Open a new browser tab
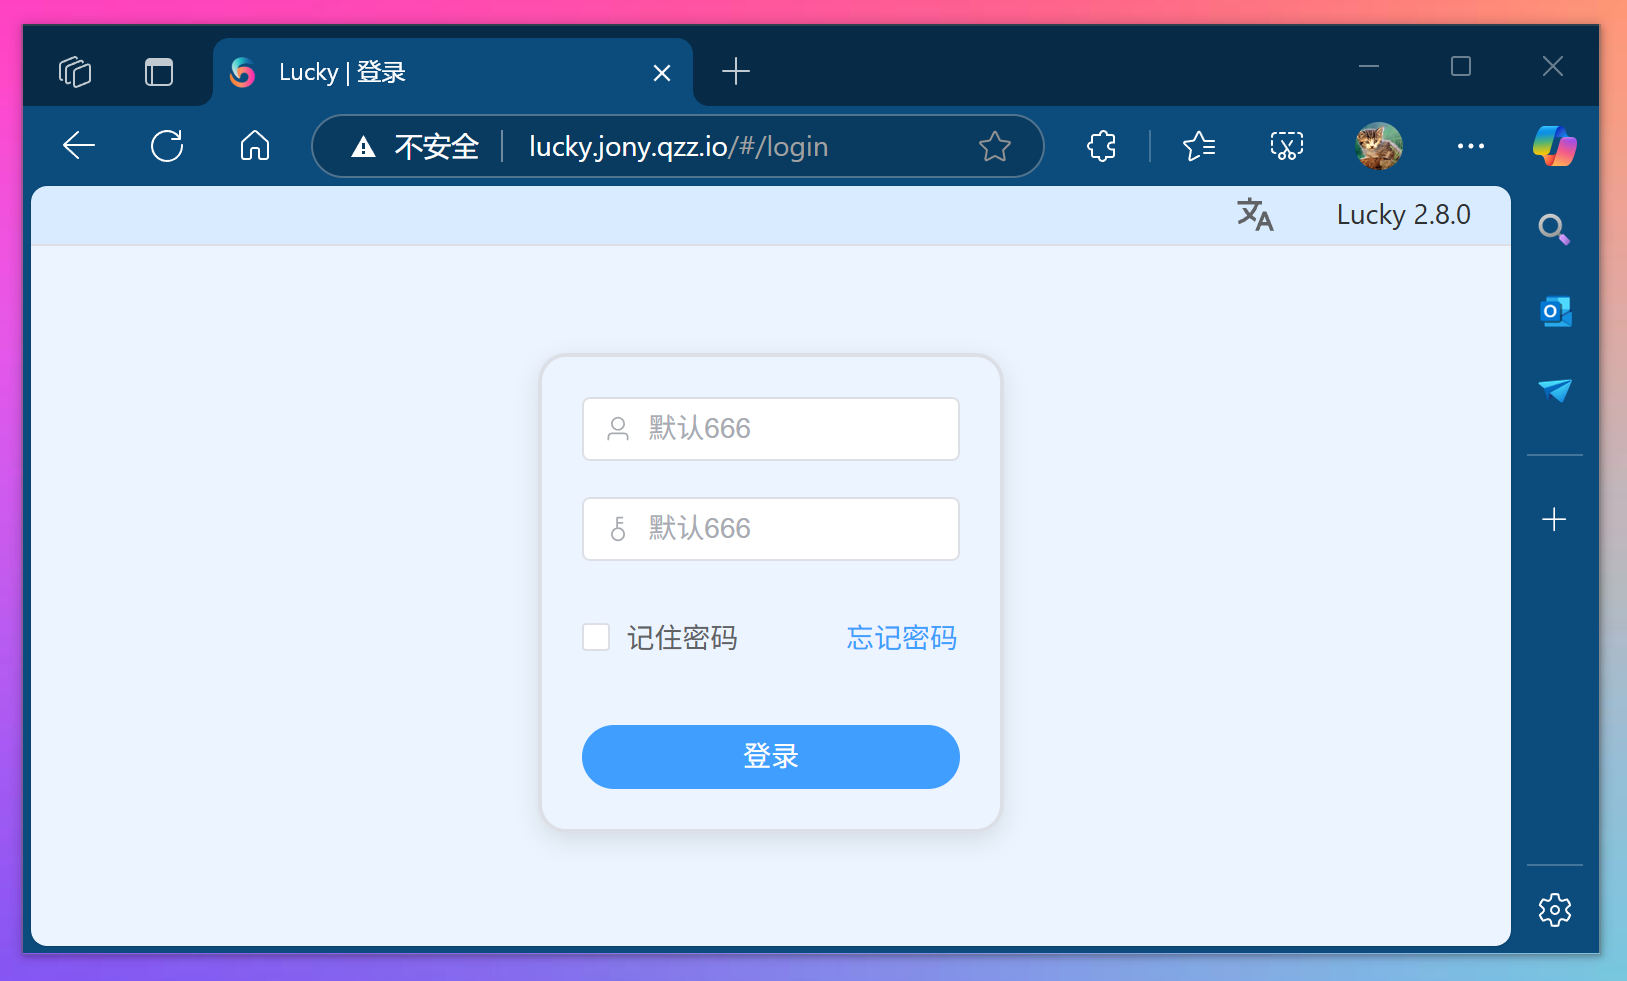This screenshot has width=1627, height=981. click(735, 71)
